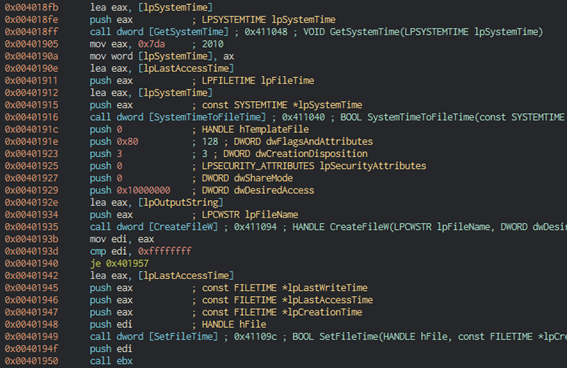567x368 pixels.
Task: Select push 0x10000000 dwDesiredAccess line
Action: pos(202,191)
